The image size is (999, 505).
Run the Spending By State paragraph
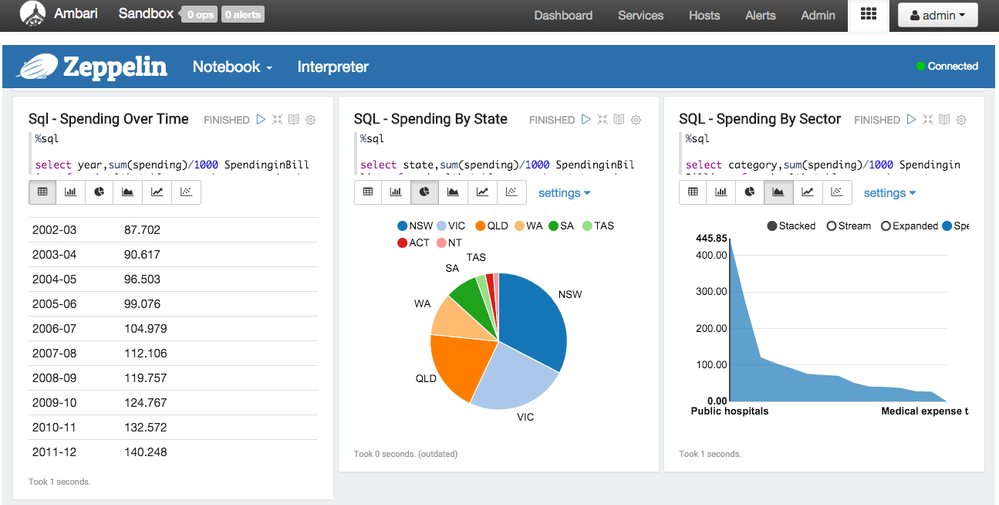coord(586,119)
